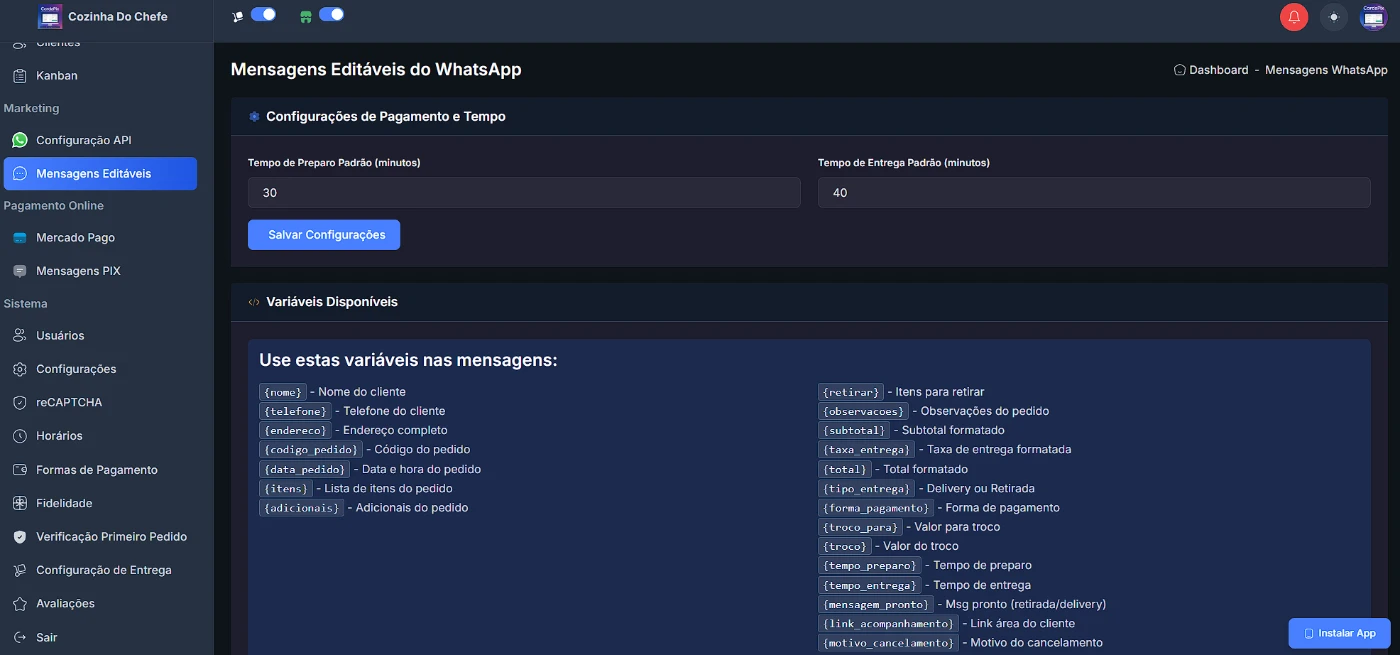Click the Avaliações star icon
This screenshot has height=655, width=1400.
[20, 604]
